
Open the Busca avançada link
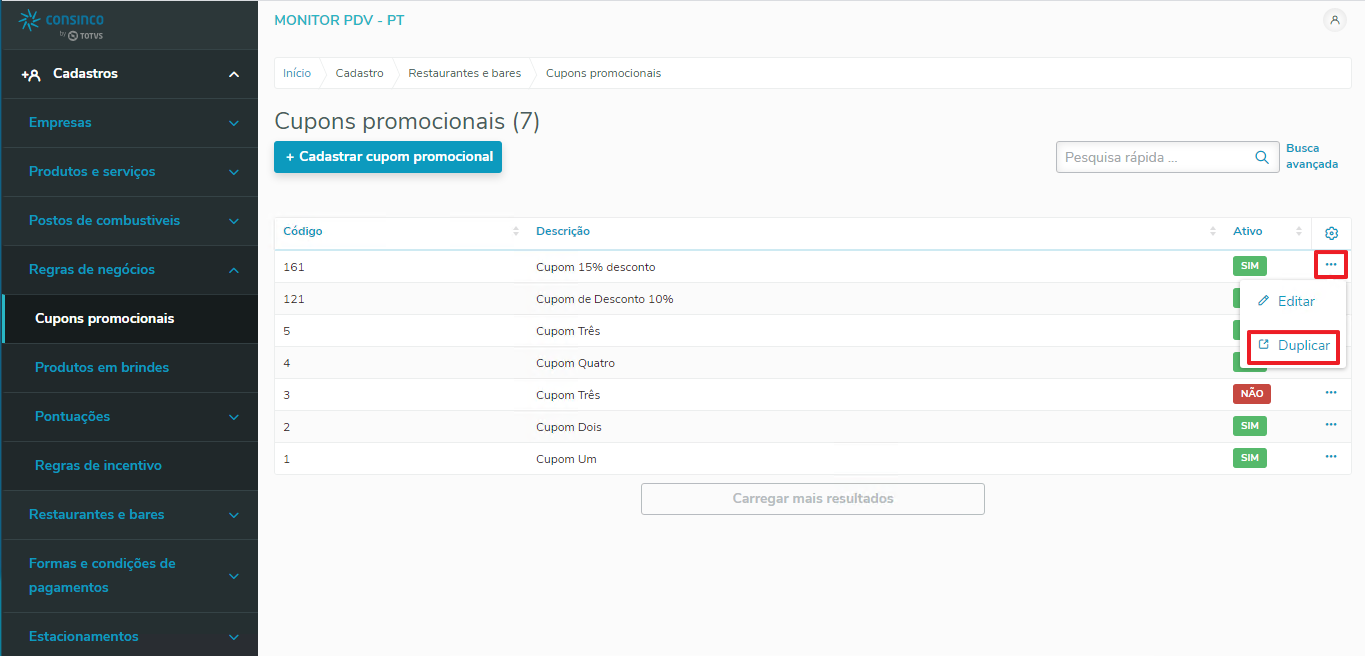(x=1311, y=156)
